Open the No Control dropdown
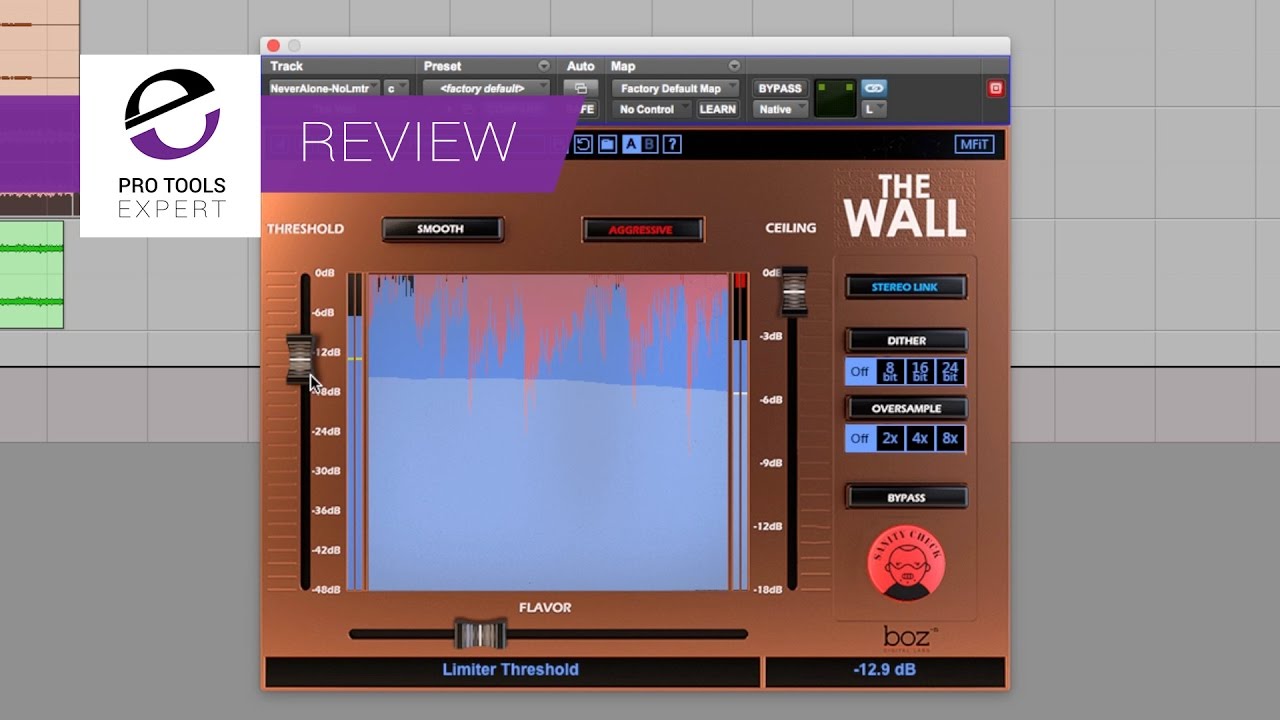 (652, 109)
